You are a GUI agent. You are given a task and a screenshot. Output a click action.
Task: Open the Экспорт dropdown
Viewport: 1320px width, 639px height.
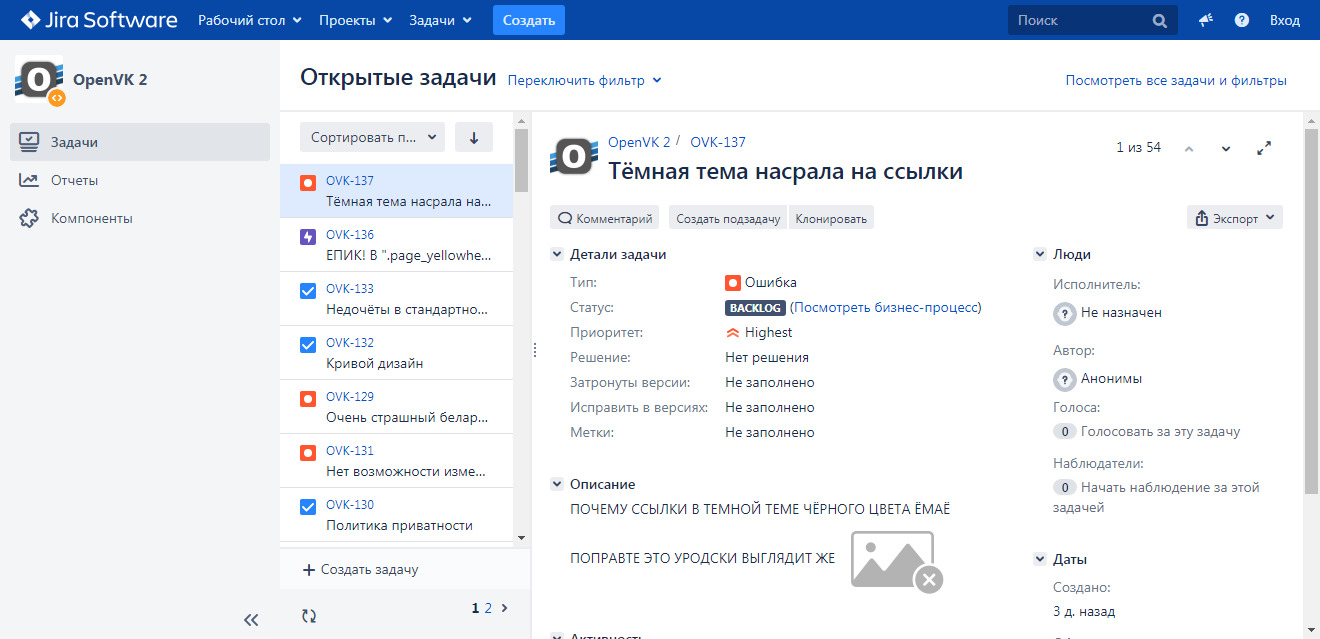[x=1235, y=217]
